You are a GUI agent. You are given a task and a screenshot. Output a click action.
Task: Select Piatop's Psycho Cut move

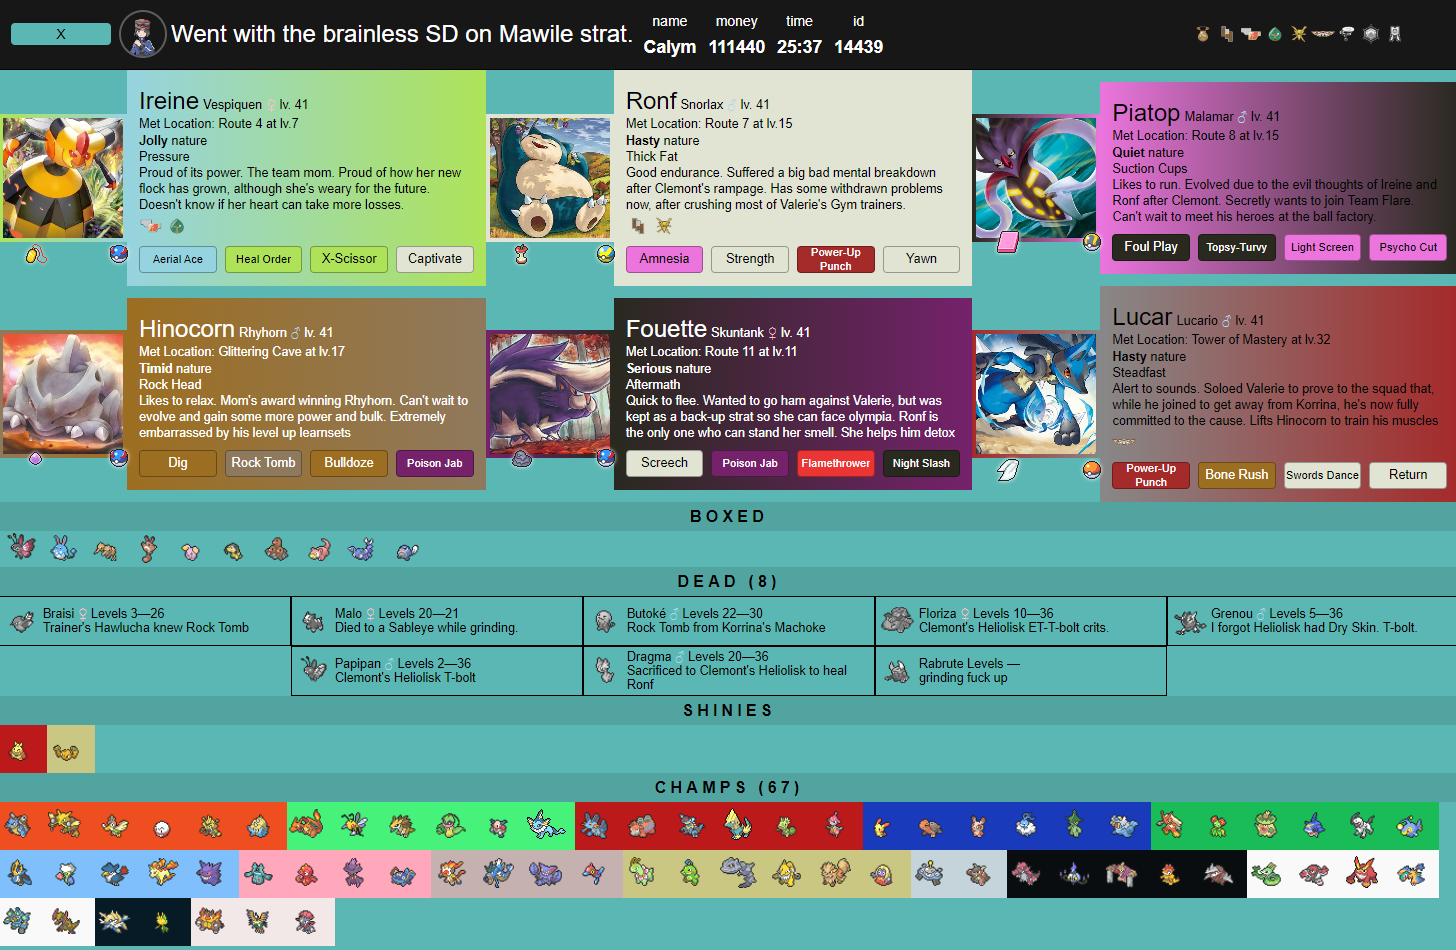1408,247
